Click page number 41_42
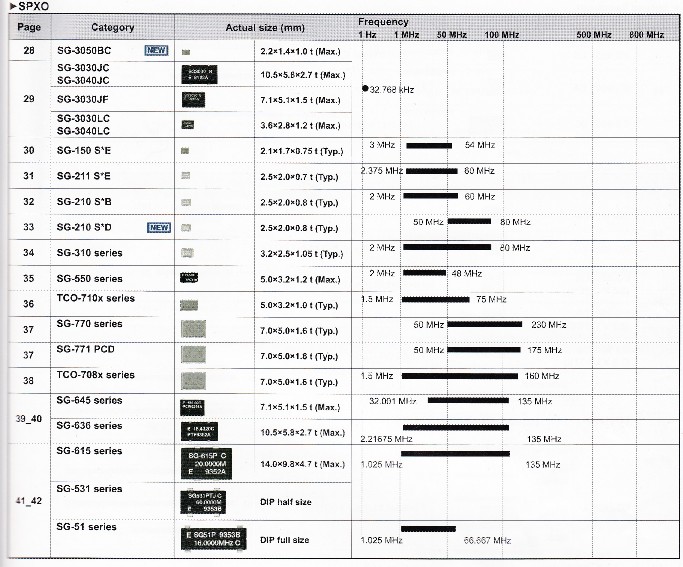 (x=29, y=501)
